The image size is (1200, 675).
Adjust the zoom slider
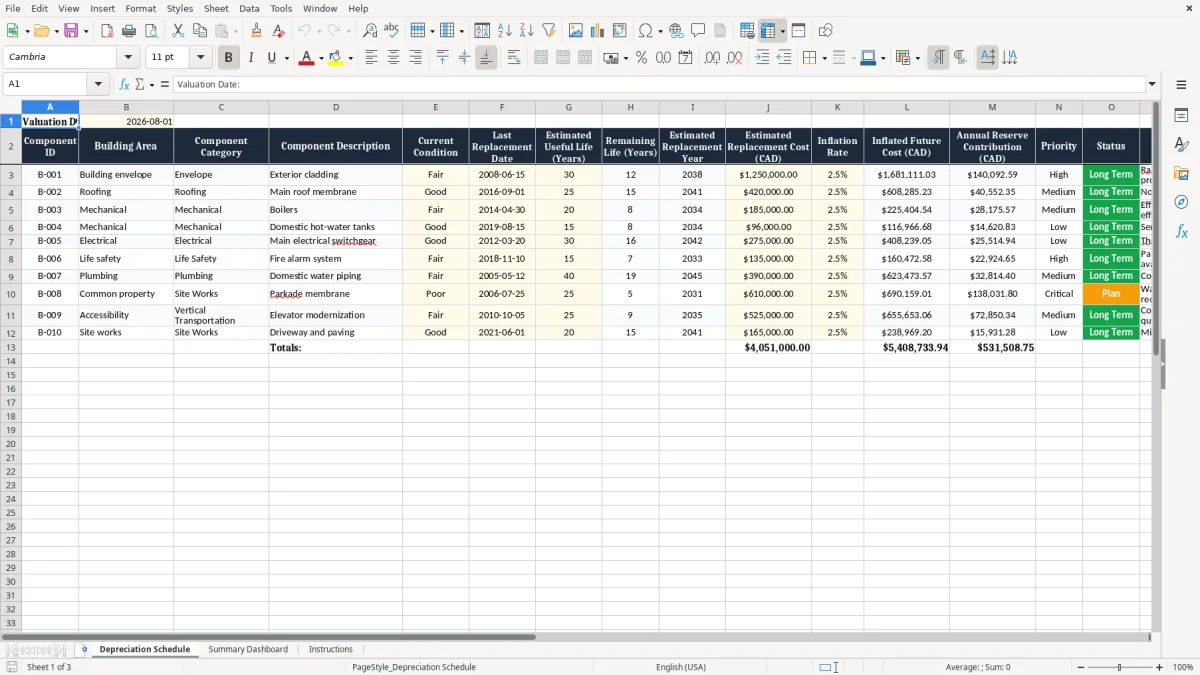pyautogui.click(x=1119, y=667)
